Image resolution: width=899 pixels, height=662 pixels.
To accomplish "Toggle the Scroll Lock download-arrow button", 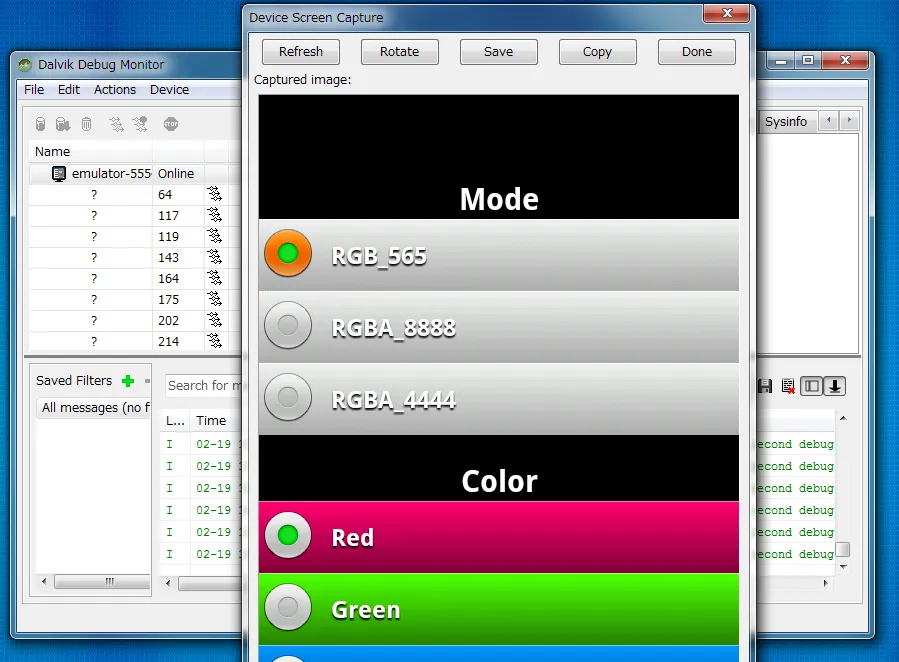I will (835, 386).
